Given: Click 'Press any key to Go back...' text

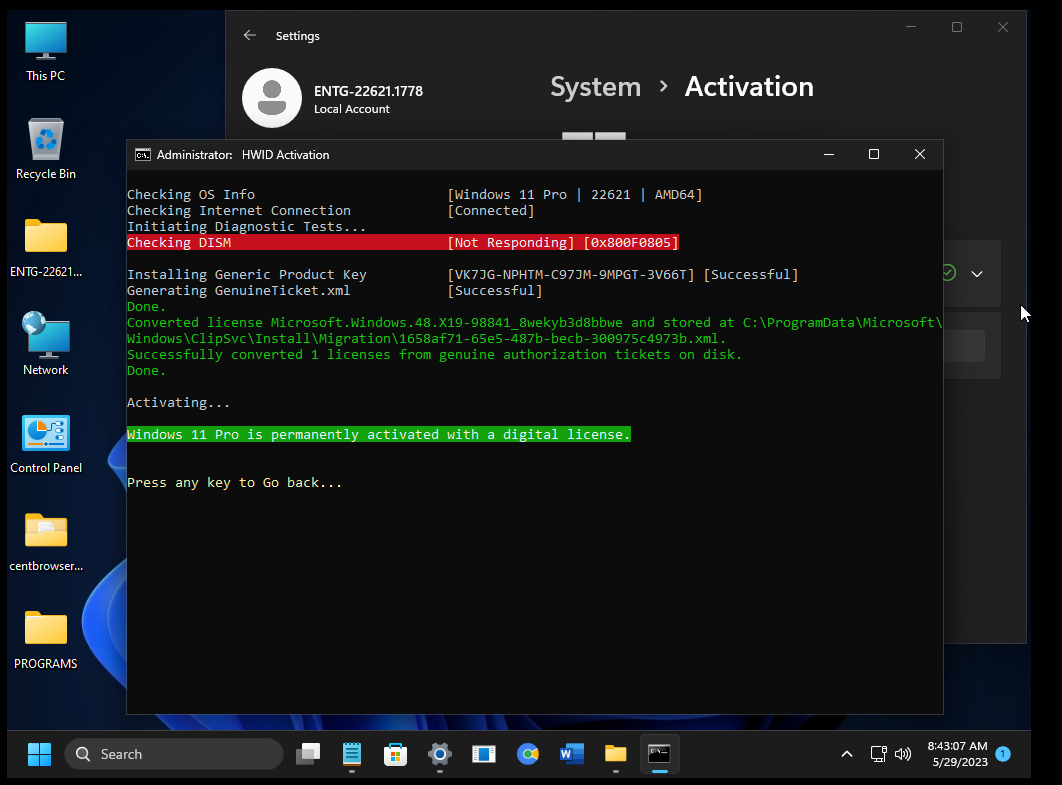Looking at the screenshot, I should click(x=234, y=482).
